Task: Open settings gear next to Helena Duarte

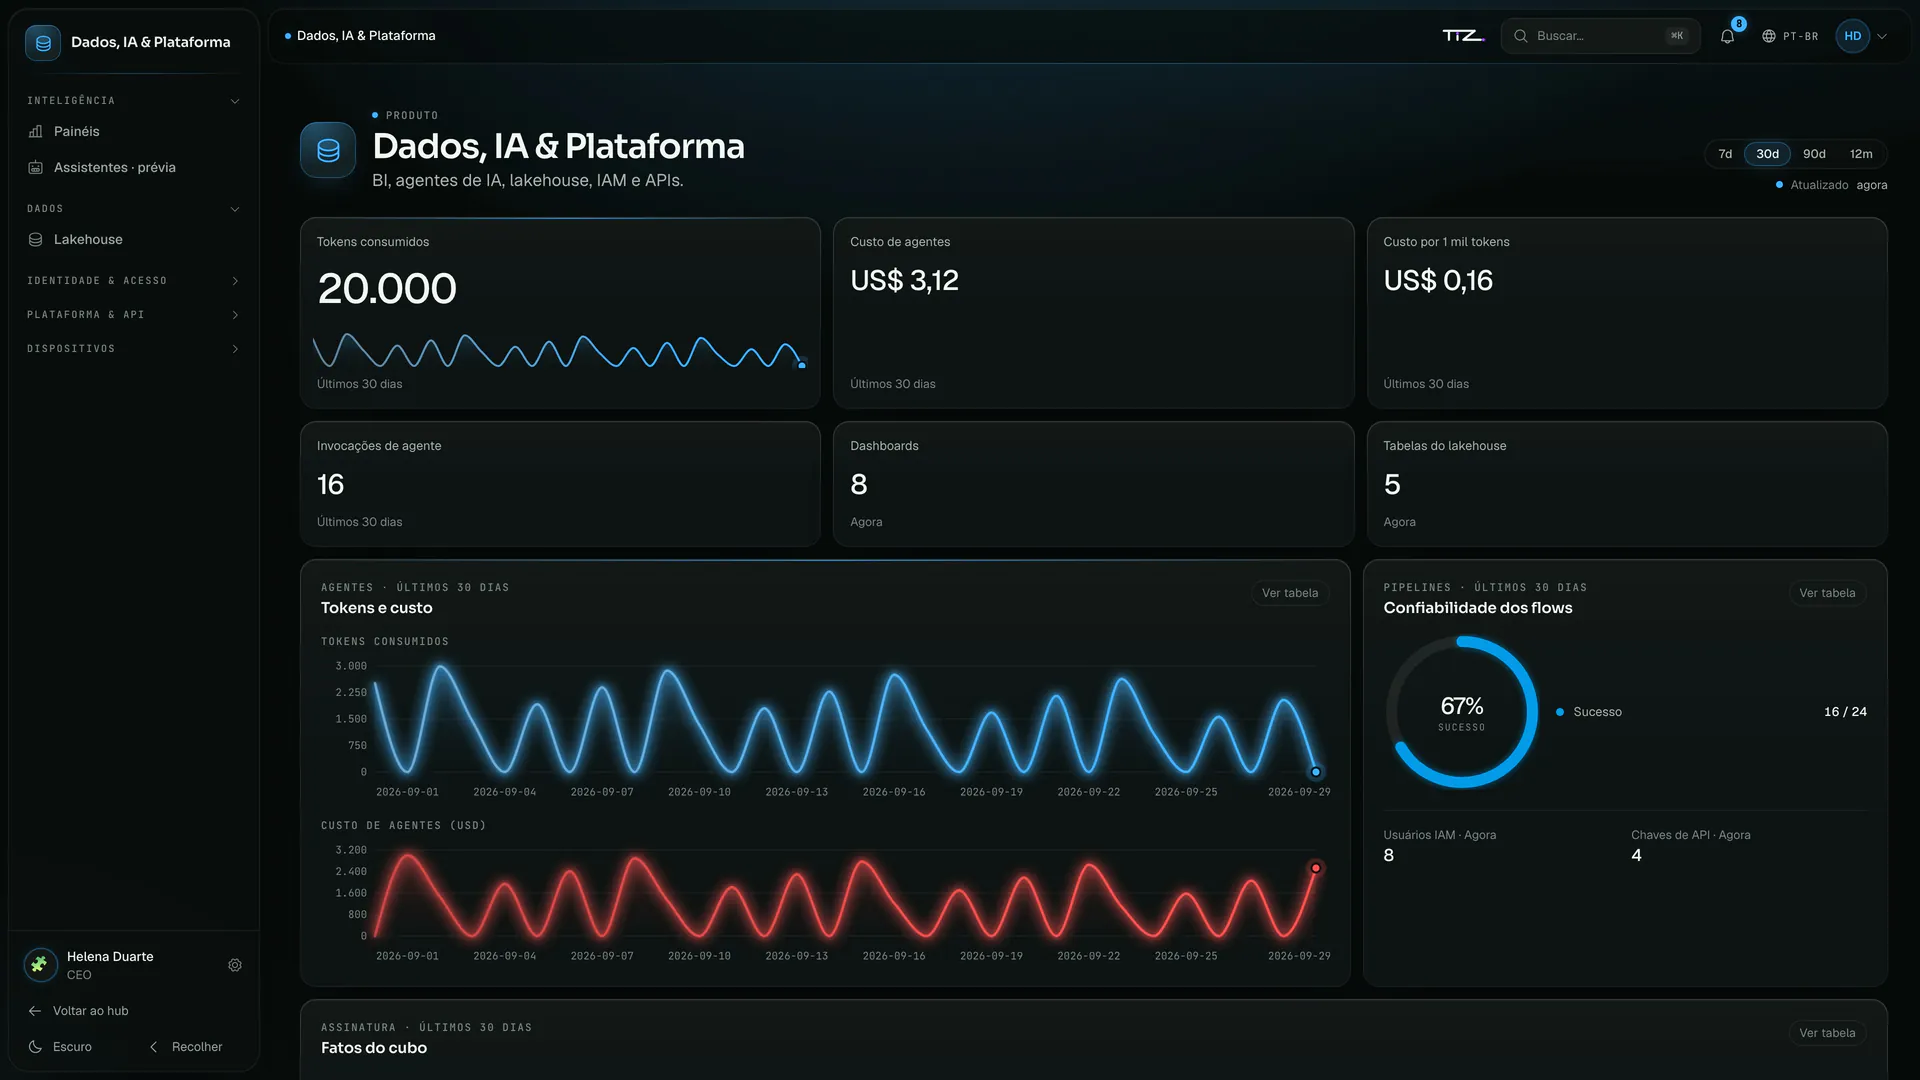Action: point(235,965)
